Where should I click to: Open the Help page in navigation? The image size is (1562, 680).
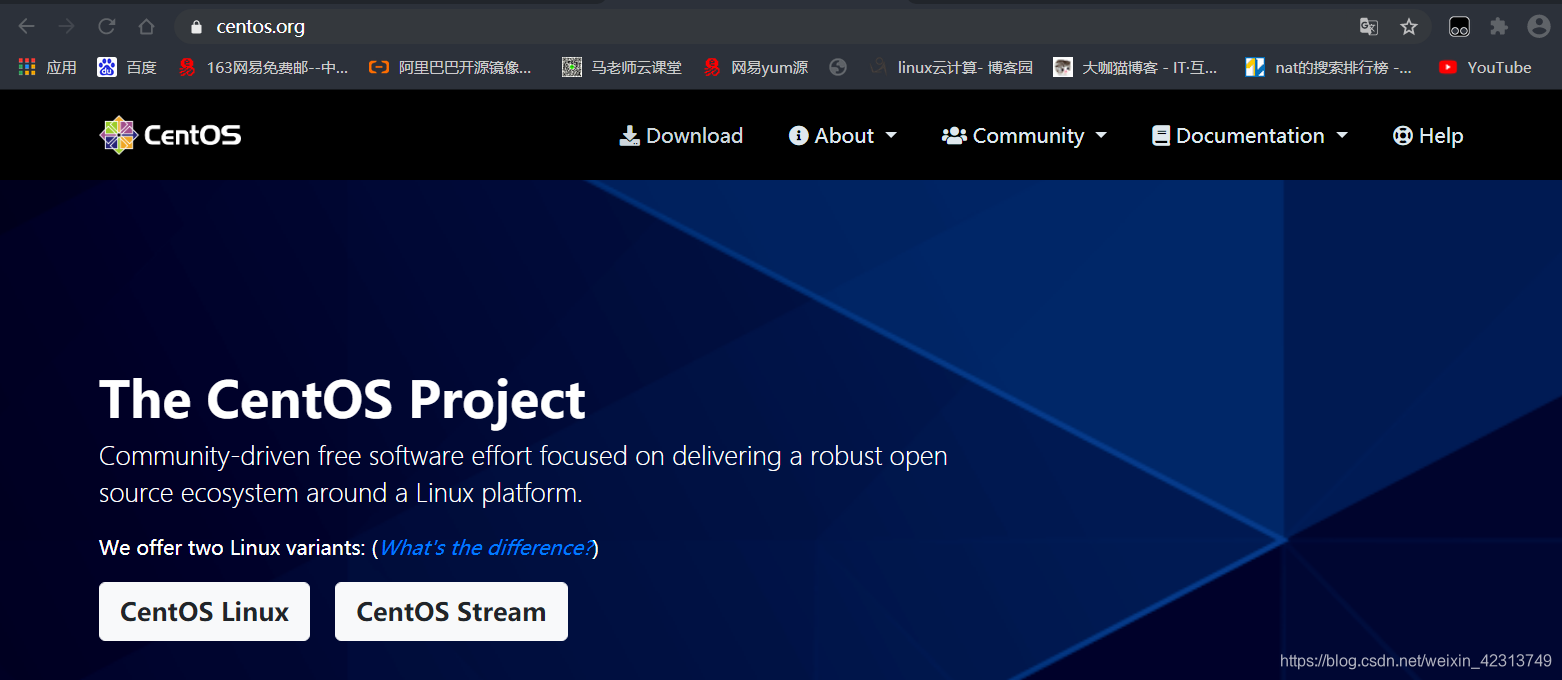click(x=1428, y=135)
